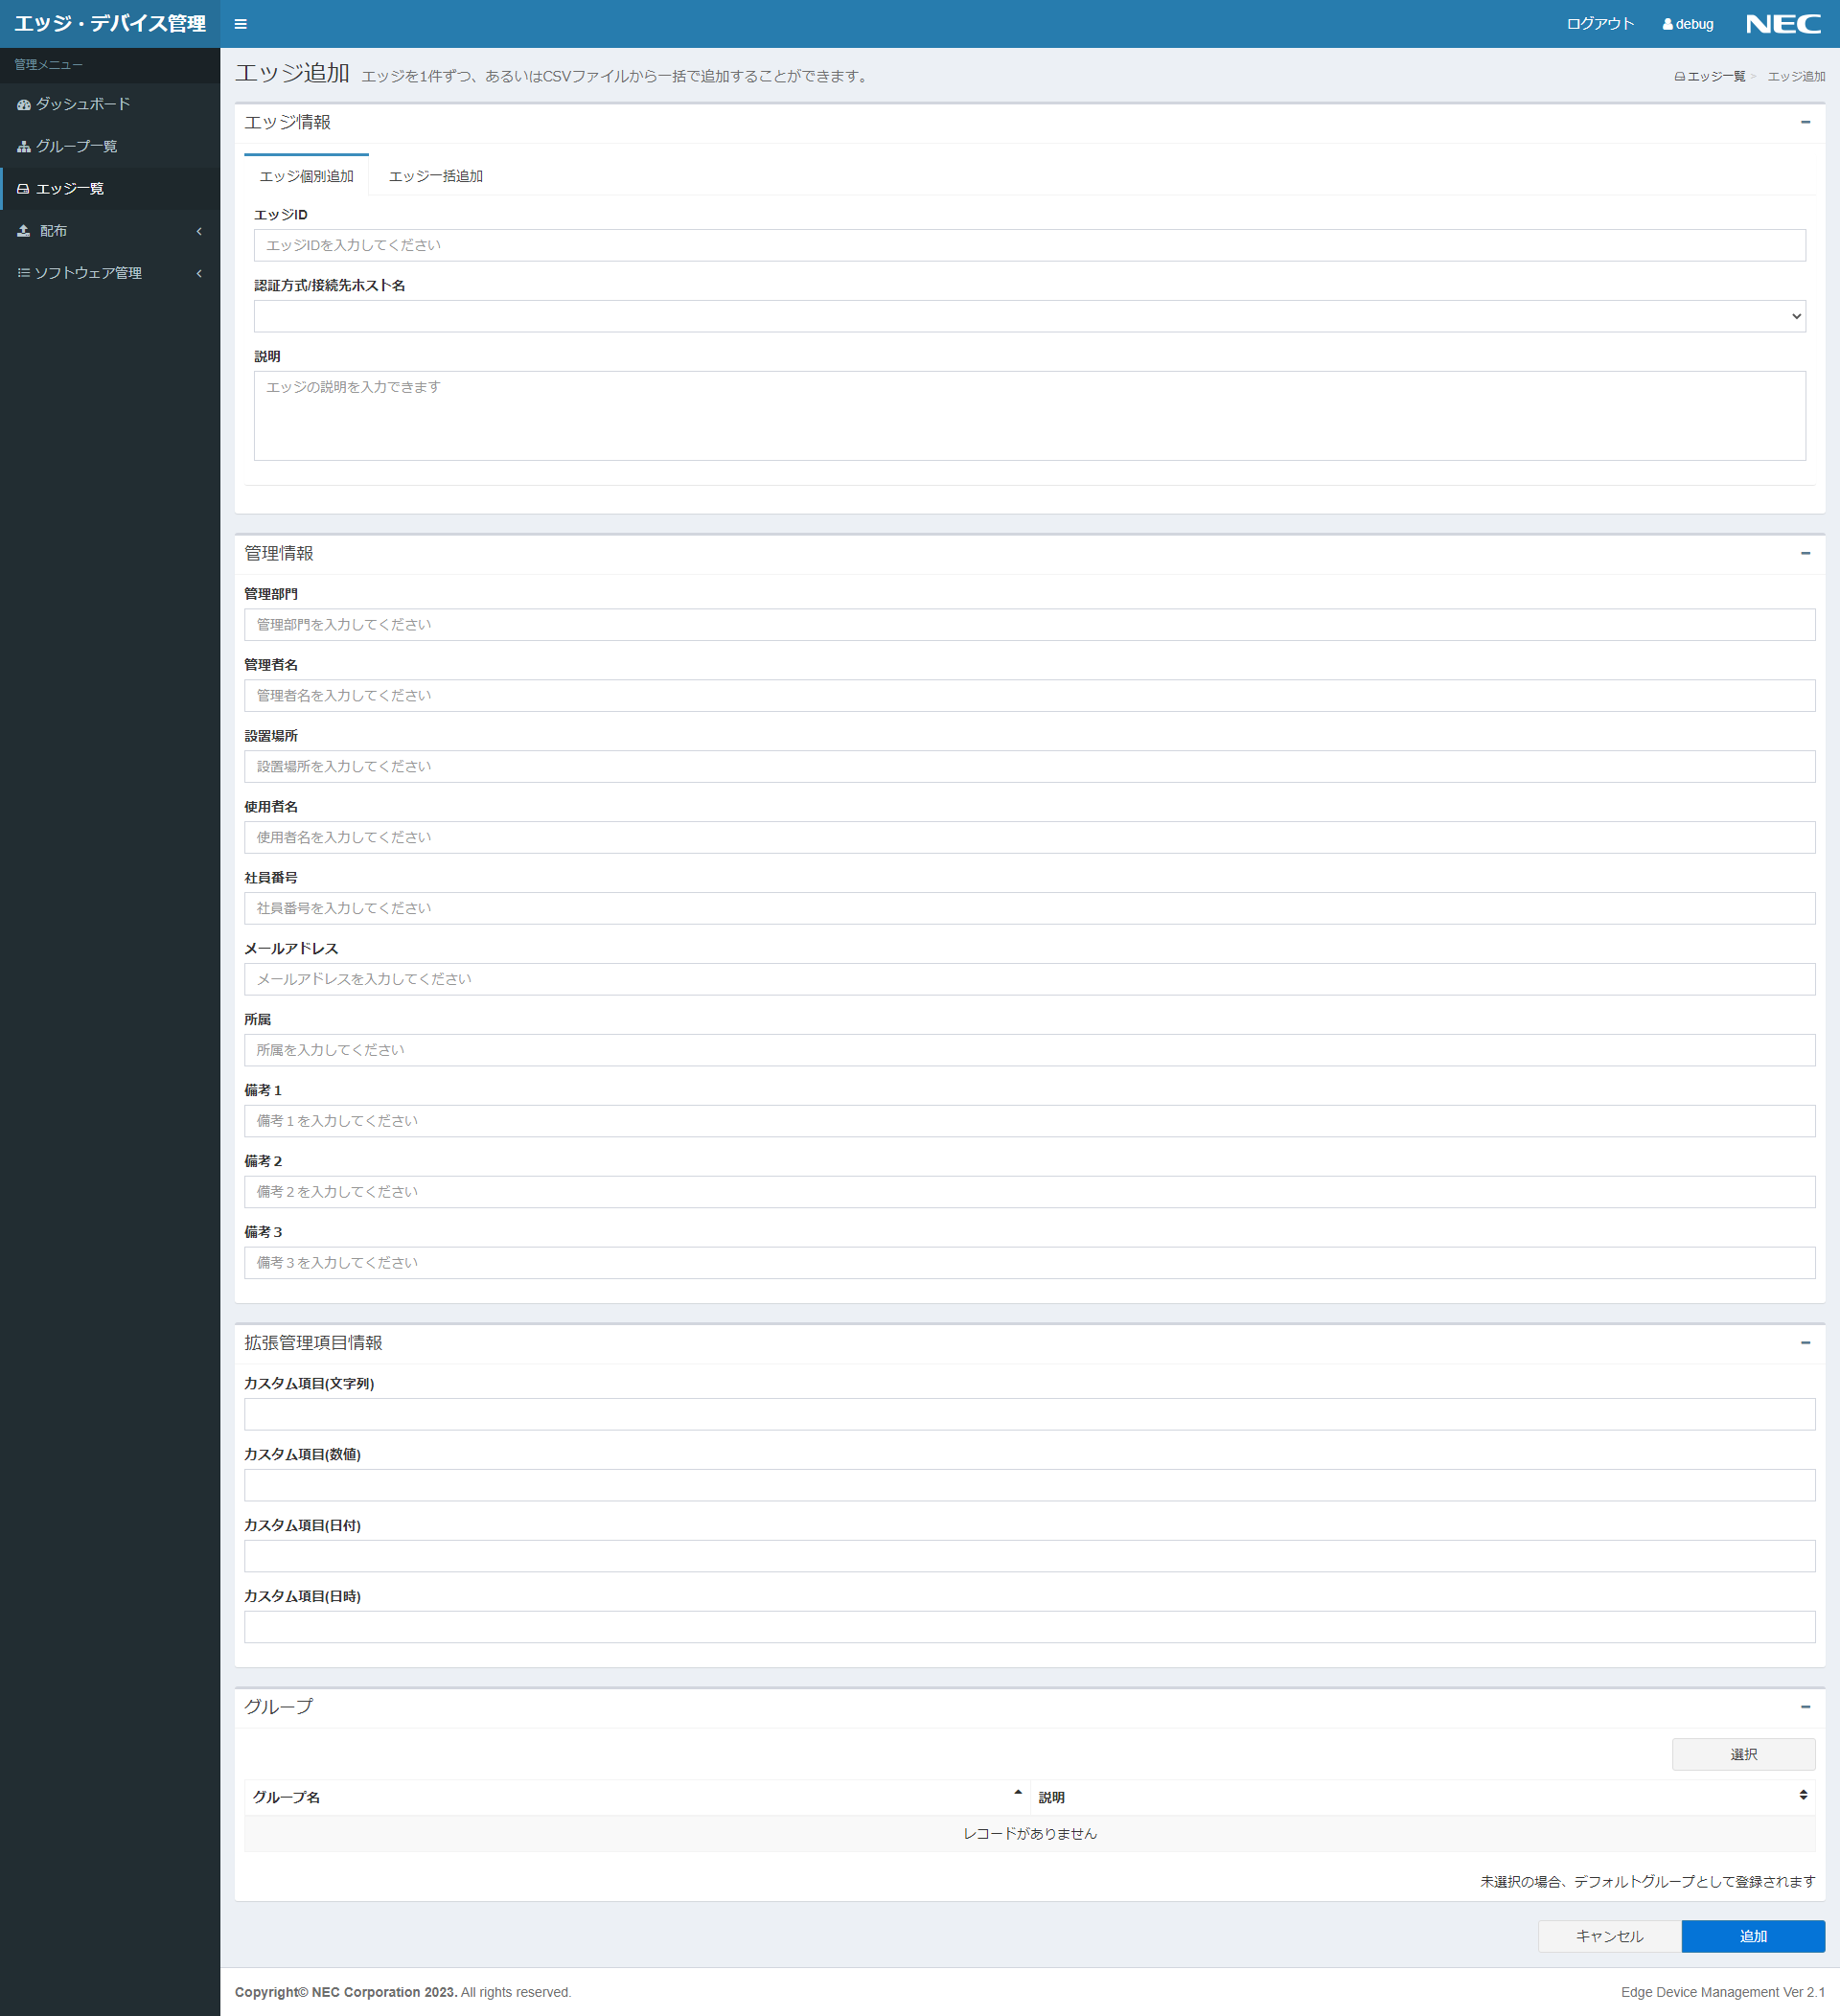This screenshot has width=1840, height=2016.
Task: Select the エッジ個別追加 tab
Action: (306, 176)
